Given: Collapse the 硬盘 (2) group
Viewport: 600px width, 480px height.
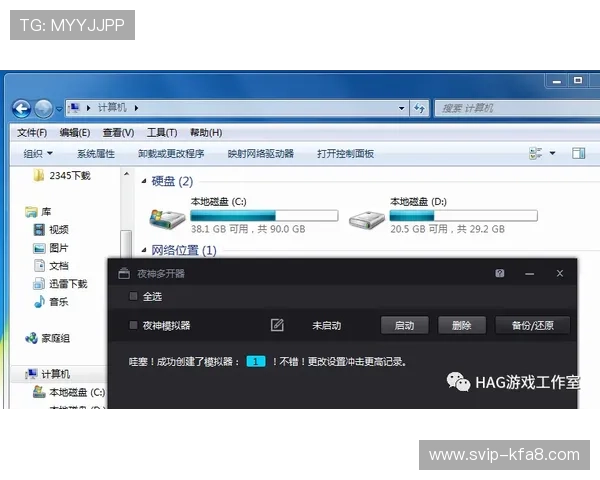Looking at the screenshot, I should 144,181.
